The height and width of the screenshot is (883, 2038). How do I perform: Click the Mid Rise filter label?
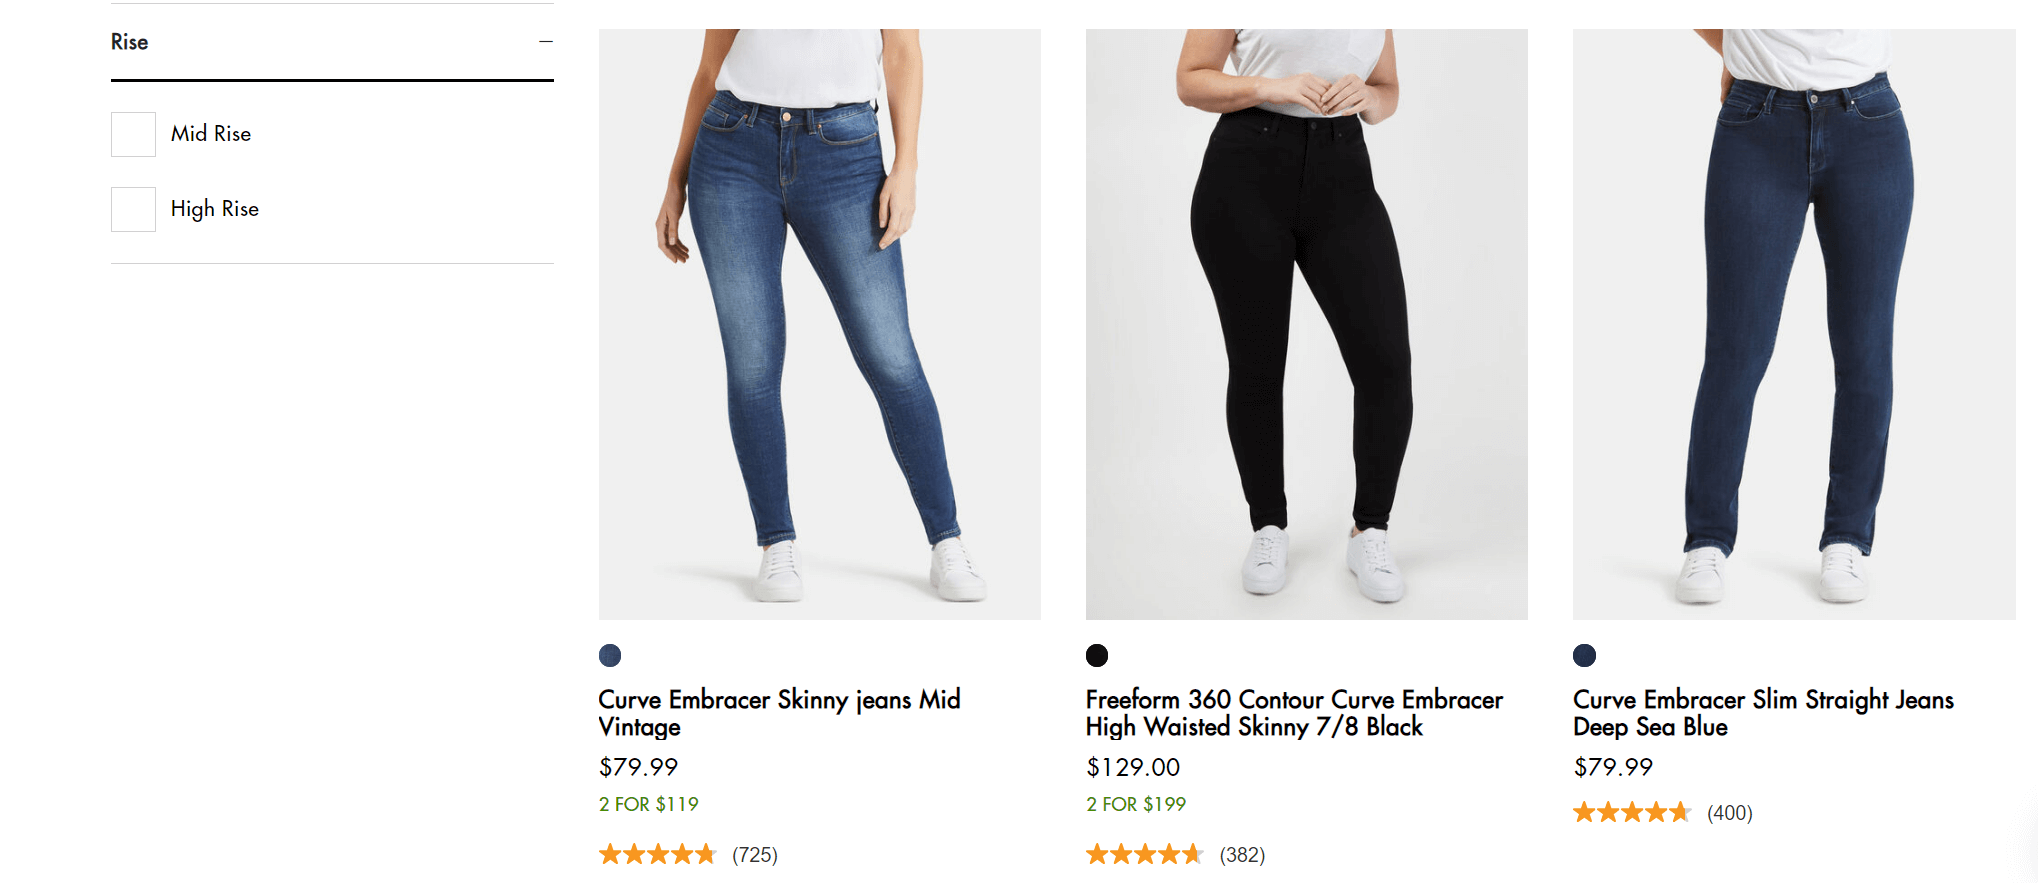coord(211,134)
